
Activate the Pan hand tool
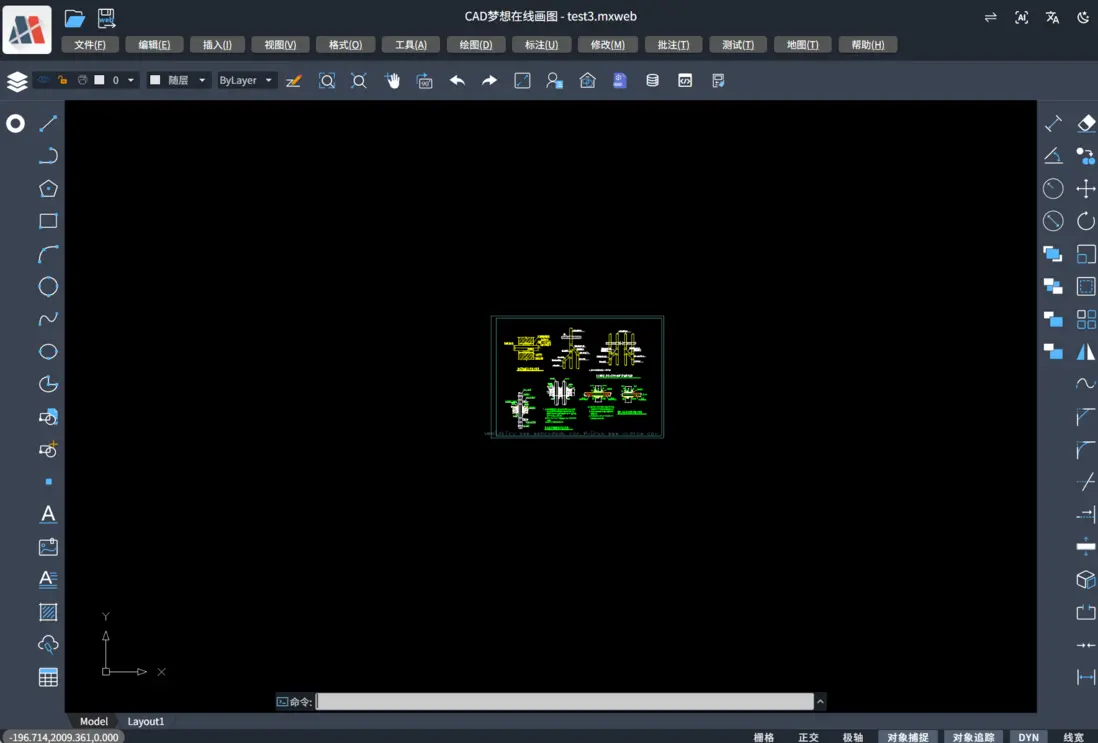392,81
